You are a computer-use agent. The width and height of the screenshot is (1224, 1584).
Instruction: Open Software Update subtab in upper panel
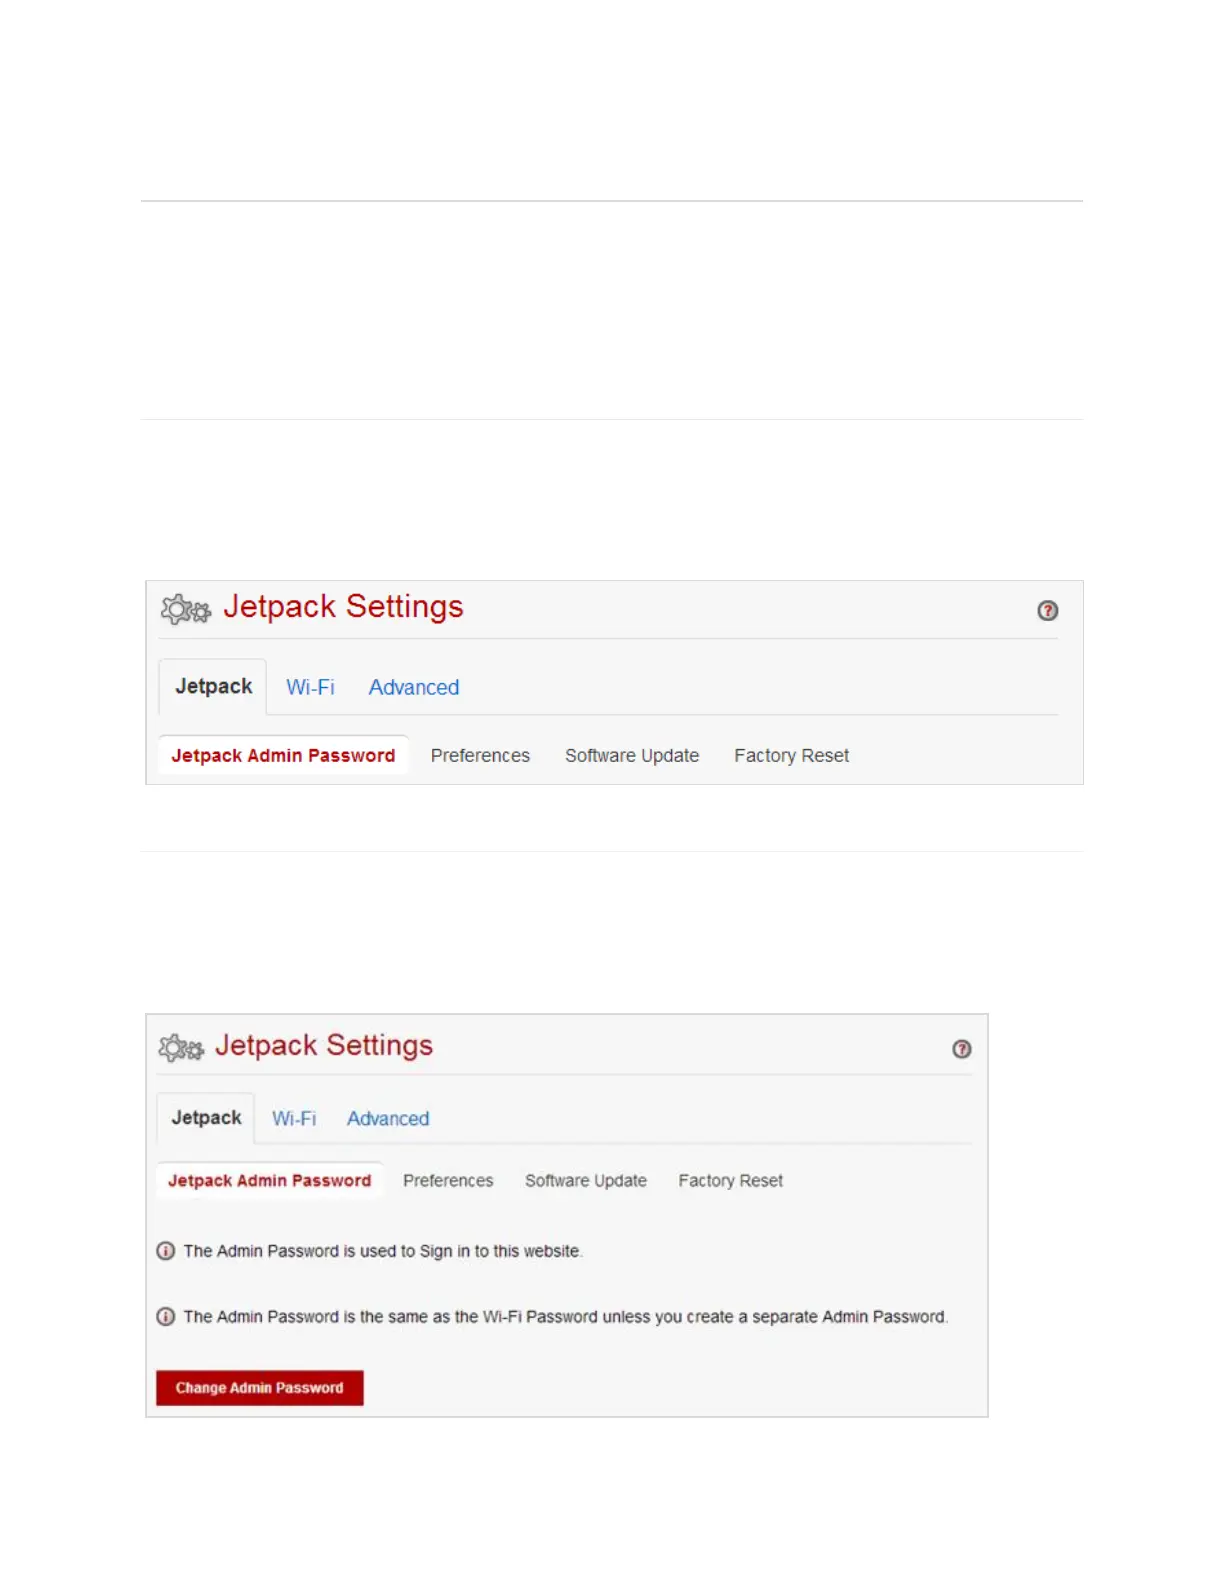point(632,756)
